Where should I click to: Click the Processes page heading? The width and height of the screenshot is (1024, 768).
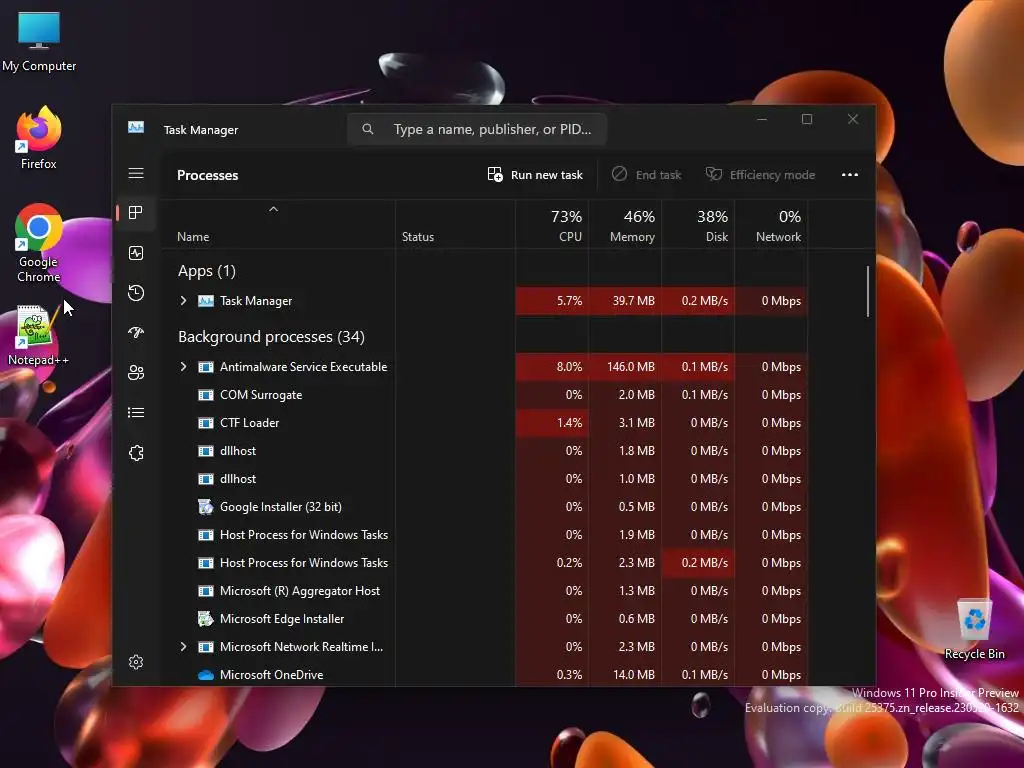pyautogui.click(x=208, y=175)
